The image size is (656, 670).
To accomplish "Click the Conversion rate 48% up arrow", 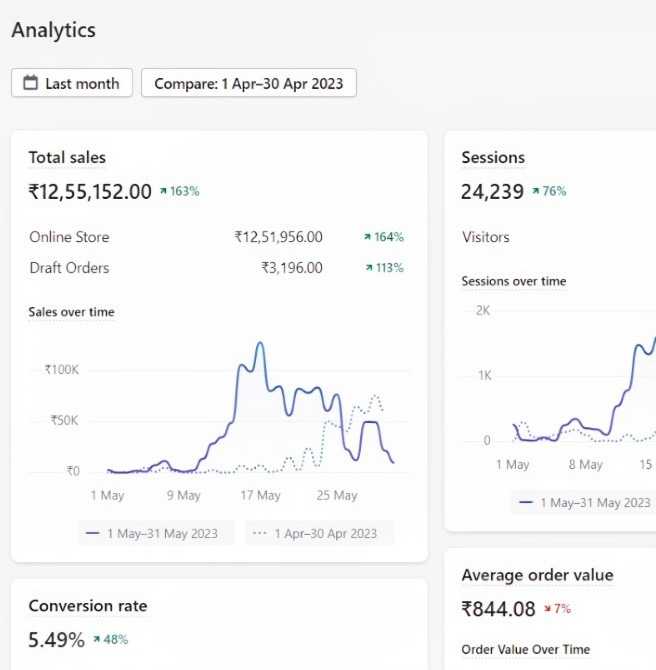I will [97, 640].
